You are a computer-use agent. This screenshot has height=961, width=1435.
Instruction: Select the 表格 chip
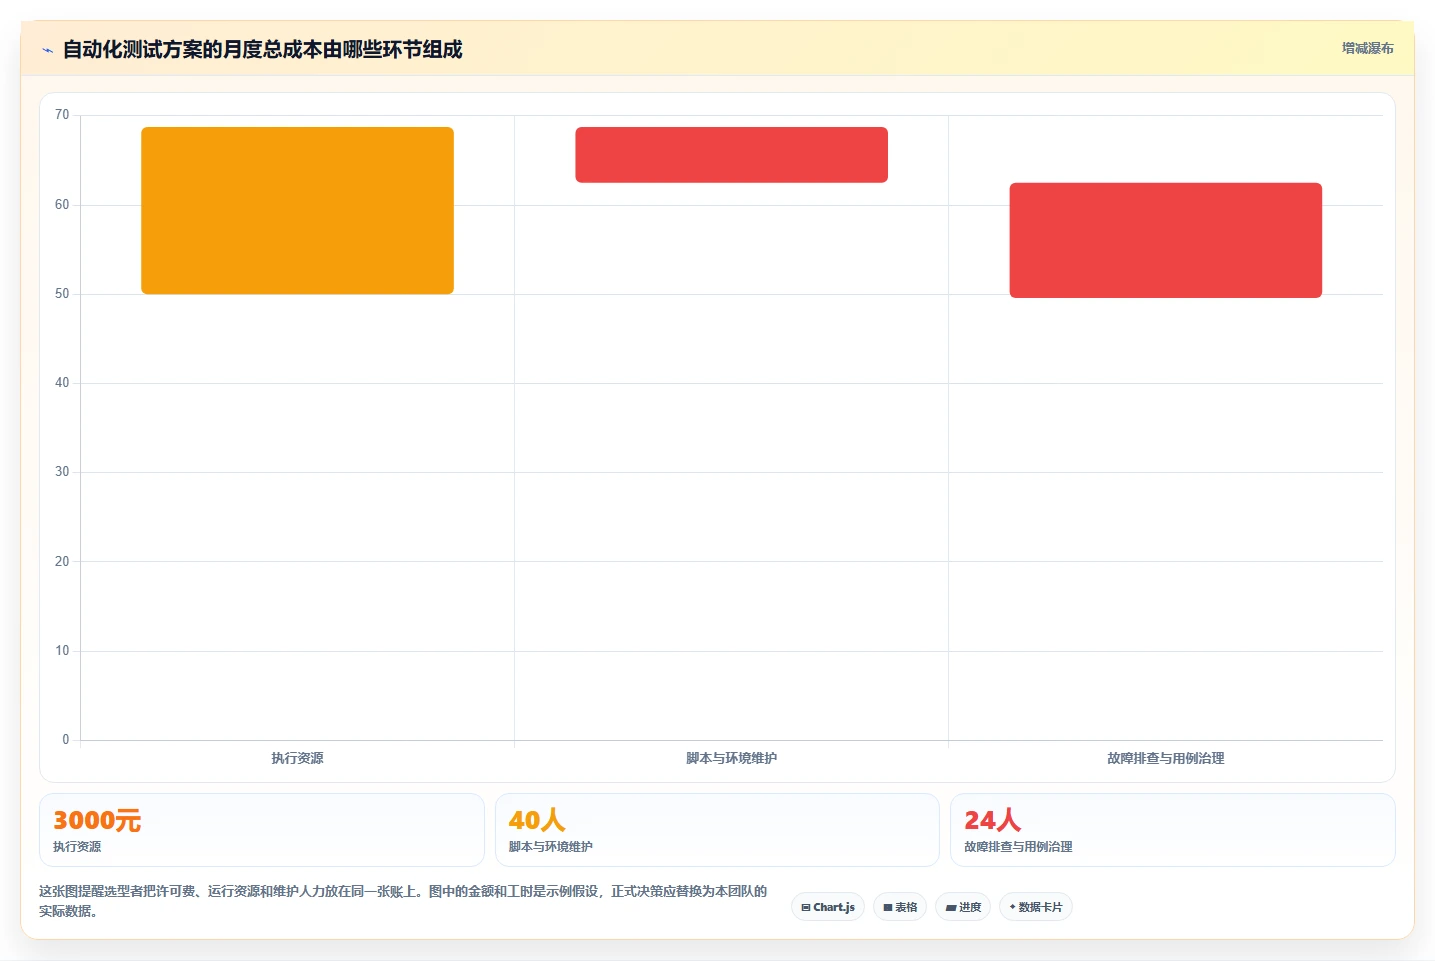point(900,907)
